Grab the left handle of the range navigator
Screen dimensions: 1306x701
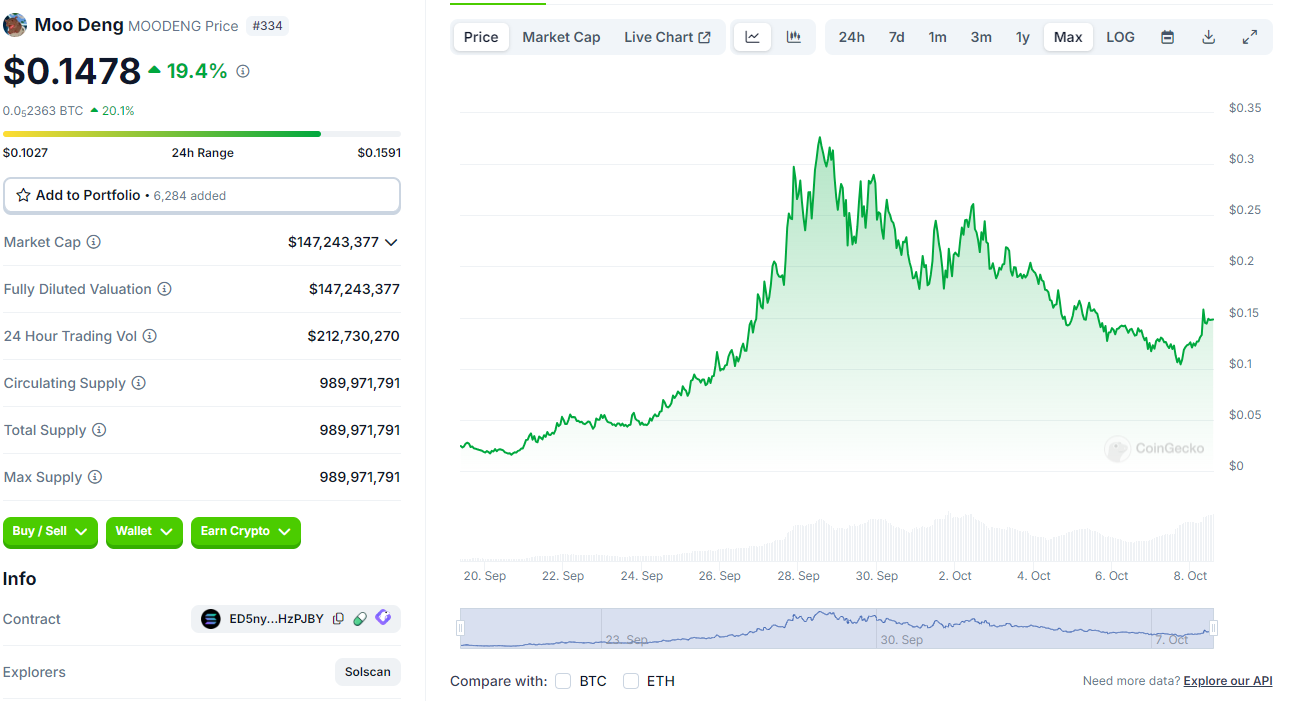point(461,628)
